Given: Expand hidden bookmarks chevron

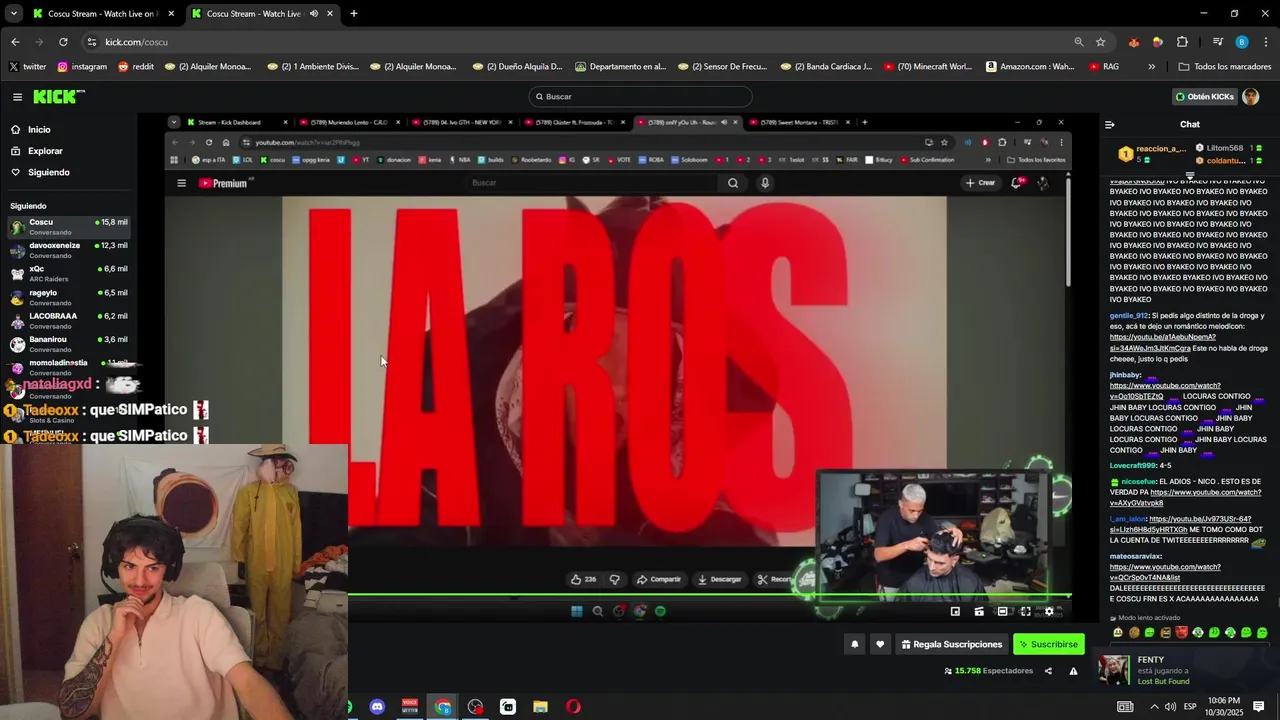Looking at the screenshot, I should click(1151, 67).
